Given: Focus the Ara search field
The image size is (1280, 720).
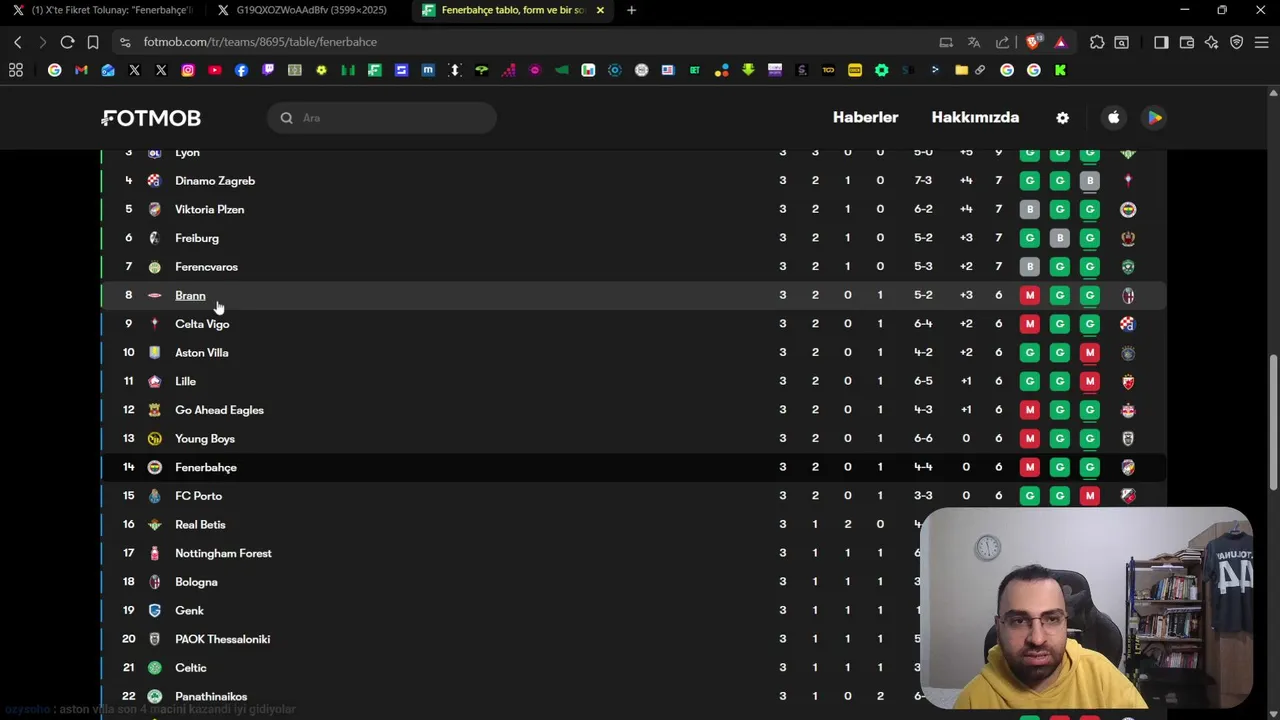Looking at the screenshot, I should pos(382,118).
